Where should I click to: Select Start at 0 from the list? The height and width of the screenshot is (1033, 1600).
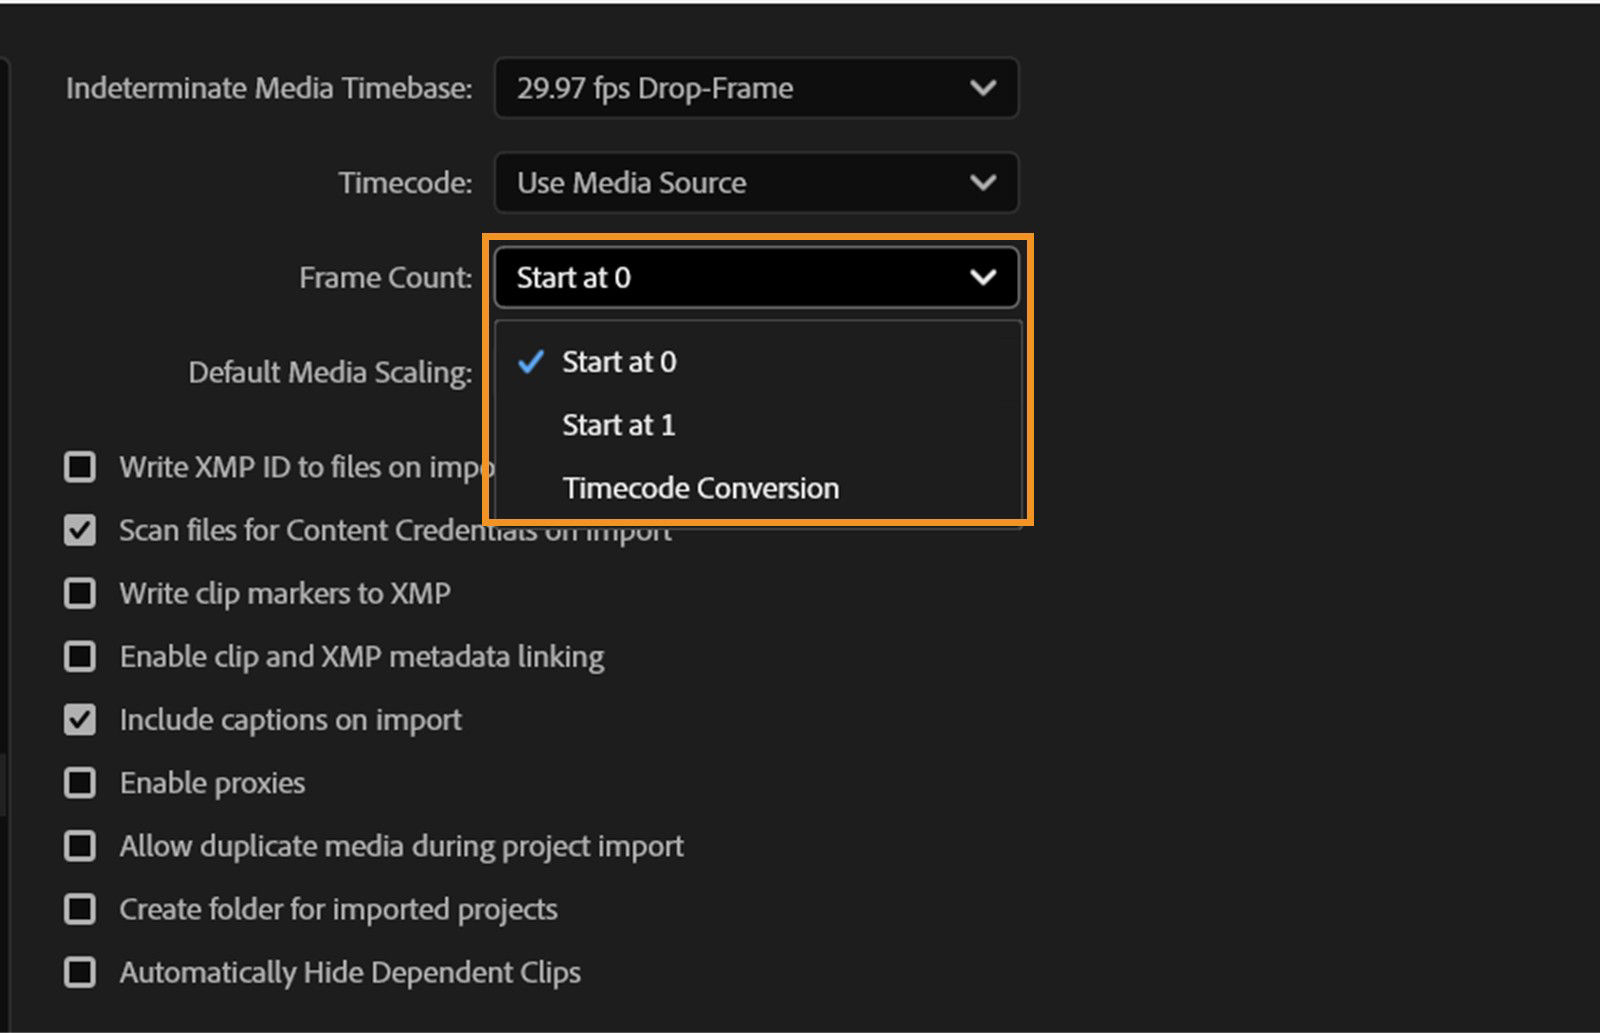click(620, 362)
